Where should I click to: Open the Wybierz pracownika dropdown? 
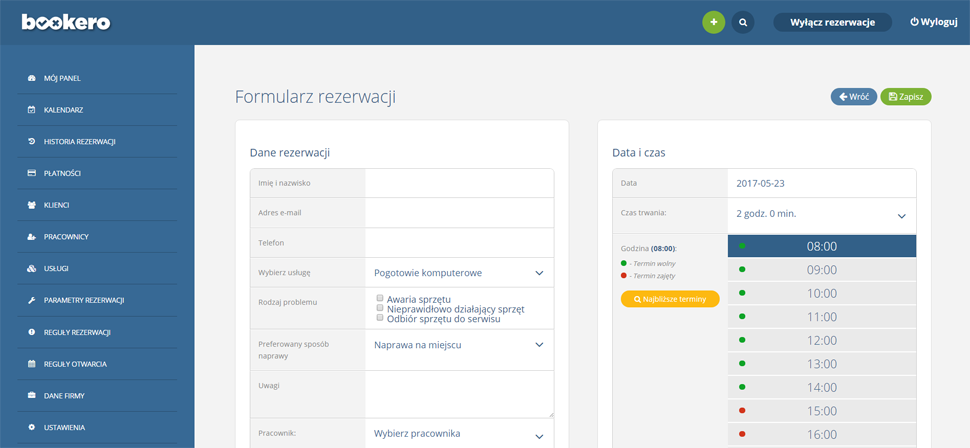point(459,434)
